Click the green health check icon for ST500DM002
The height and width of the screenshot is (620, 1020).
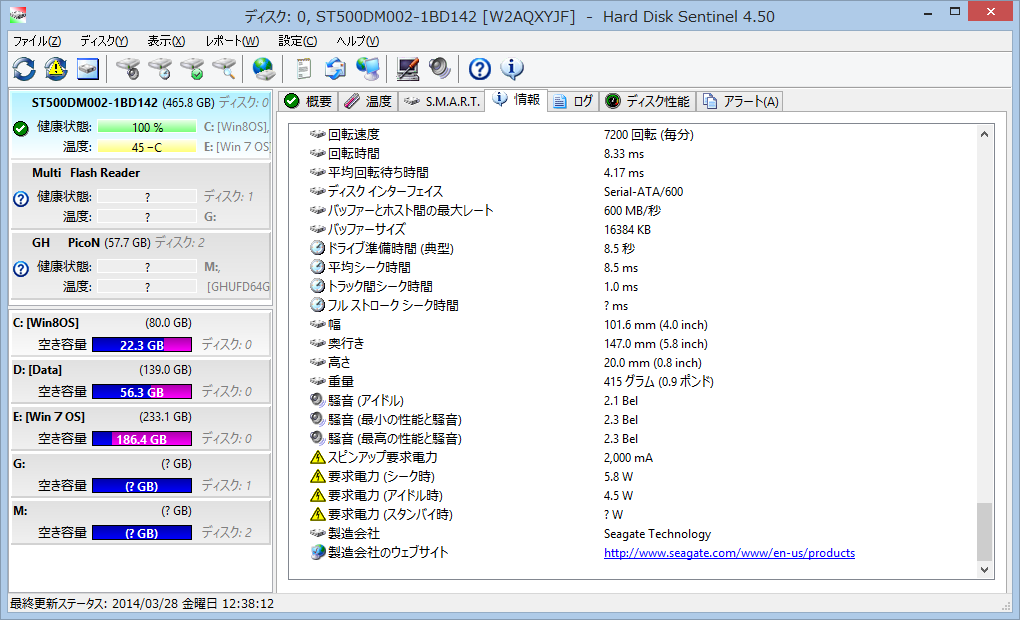click(x=21, y=128)
